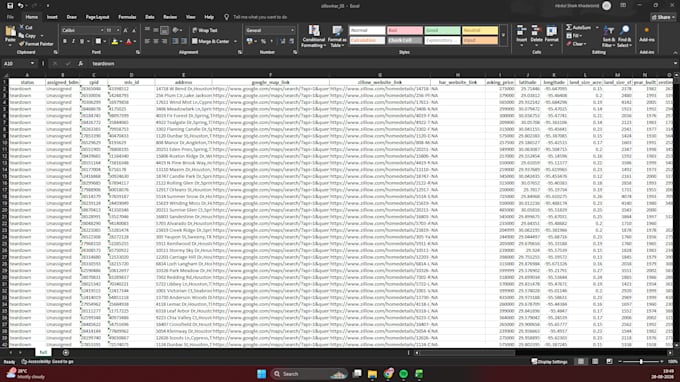Open Find & Select tool

coord(624,36)
